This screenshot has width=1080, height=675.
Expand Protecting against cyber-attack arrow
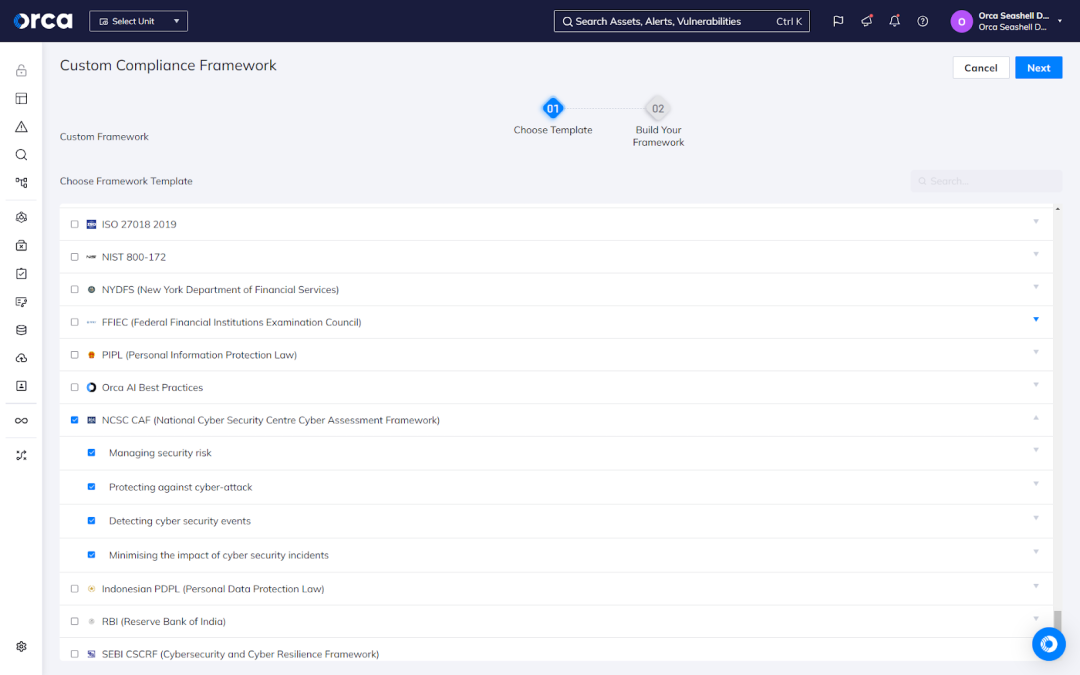pyautogui.click(x=1036, y=484)
